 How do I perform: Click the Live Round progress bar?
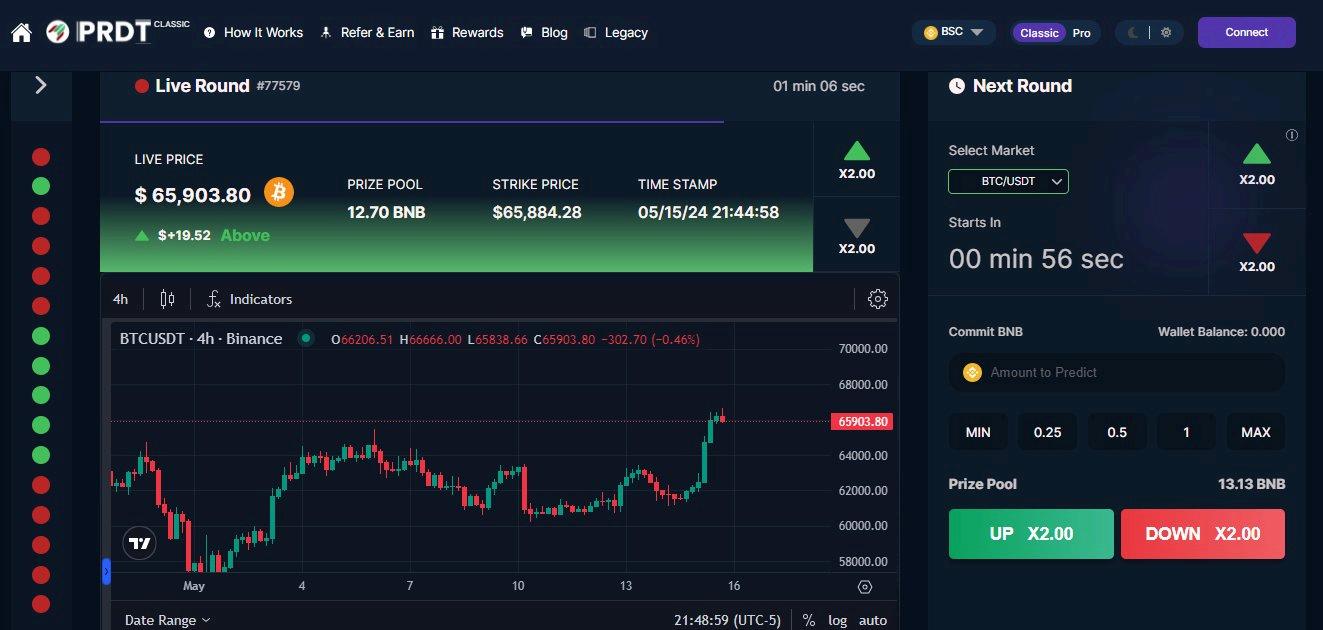coord(412,122)
